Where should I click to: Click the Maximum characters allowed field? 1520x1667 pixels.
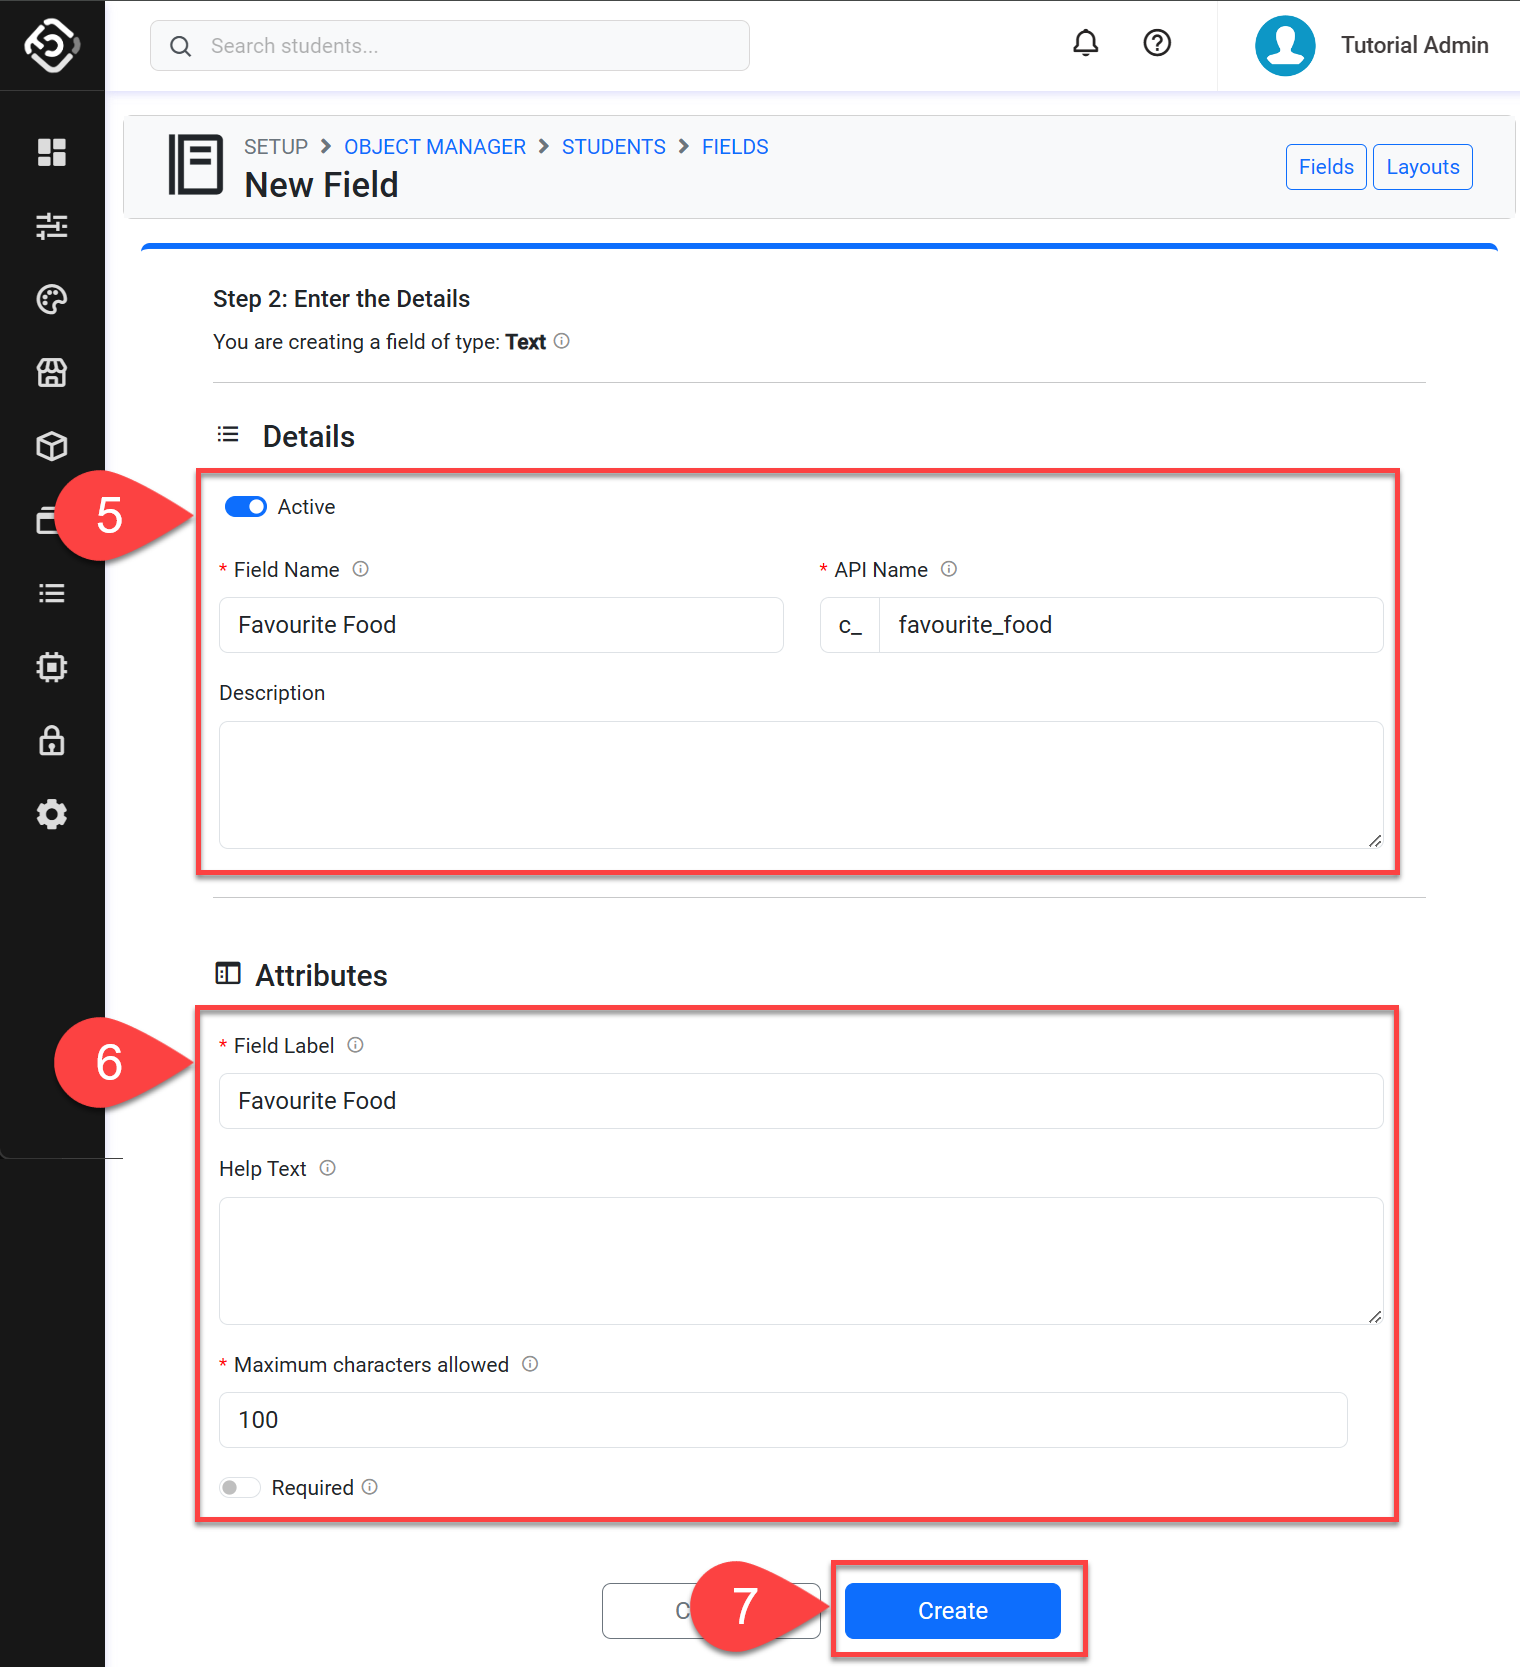(783, 1420)
